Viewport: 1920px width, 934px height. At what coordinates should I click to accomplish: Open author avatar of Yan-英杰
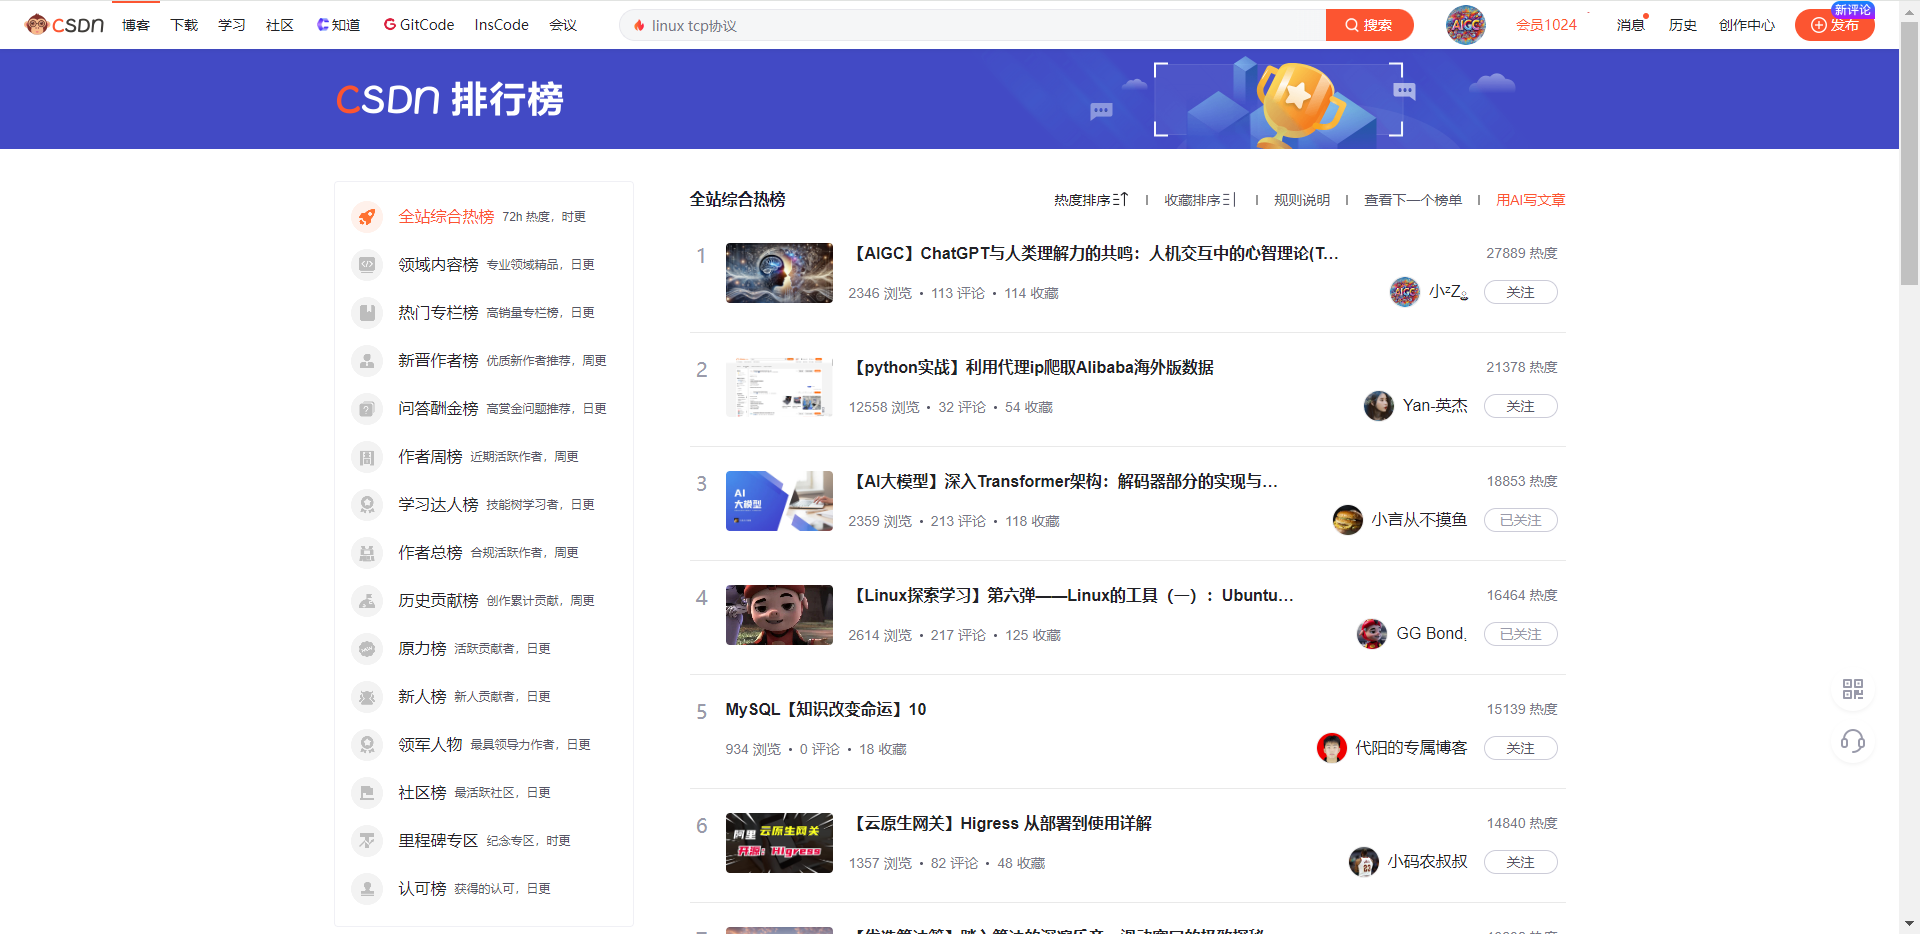pyautogui.click(x=1379, y=406)
